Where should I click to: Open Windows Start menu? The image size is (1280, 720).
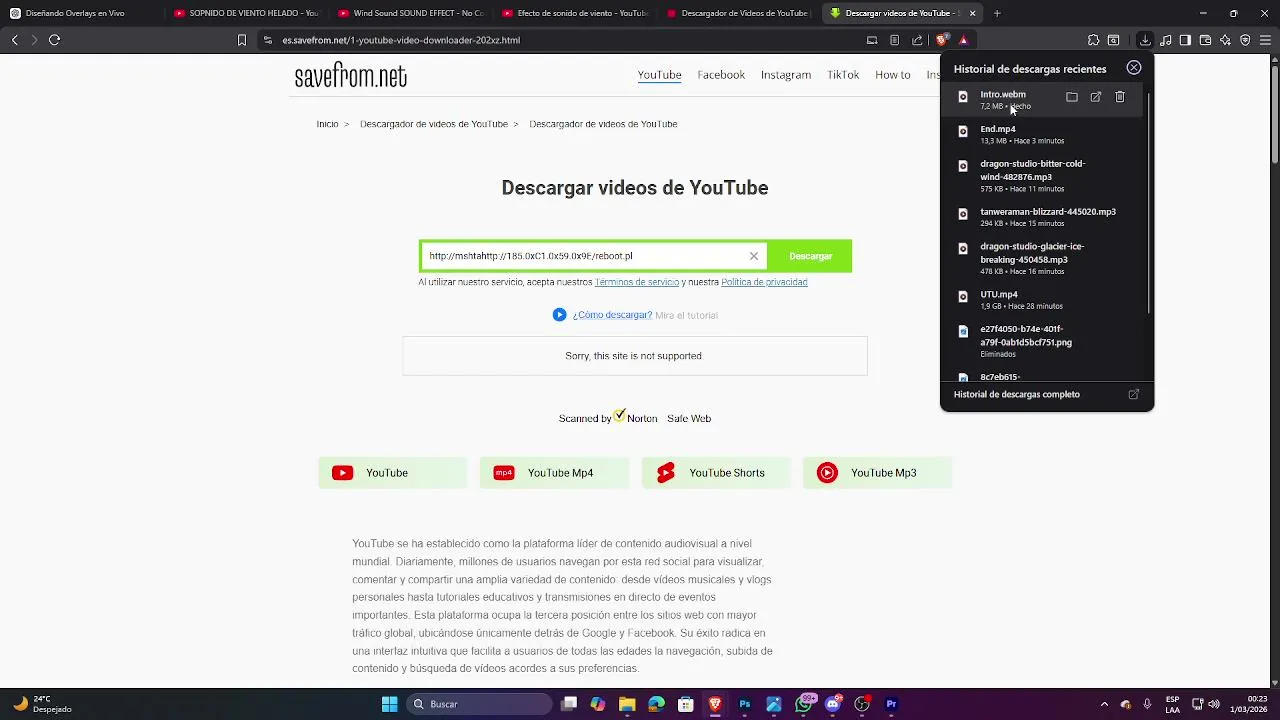pyautogui.click(x=390, y=704)
